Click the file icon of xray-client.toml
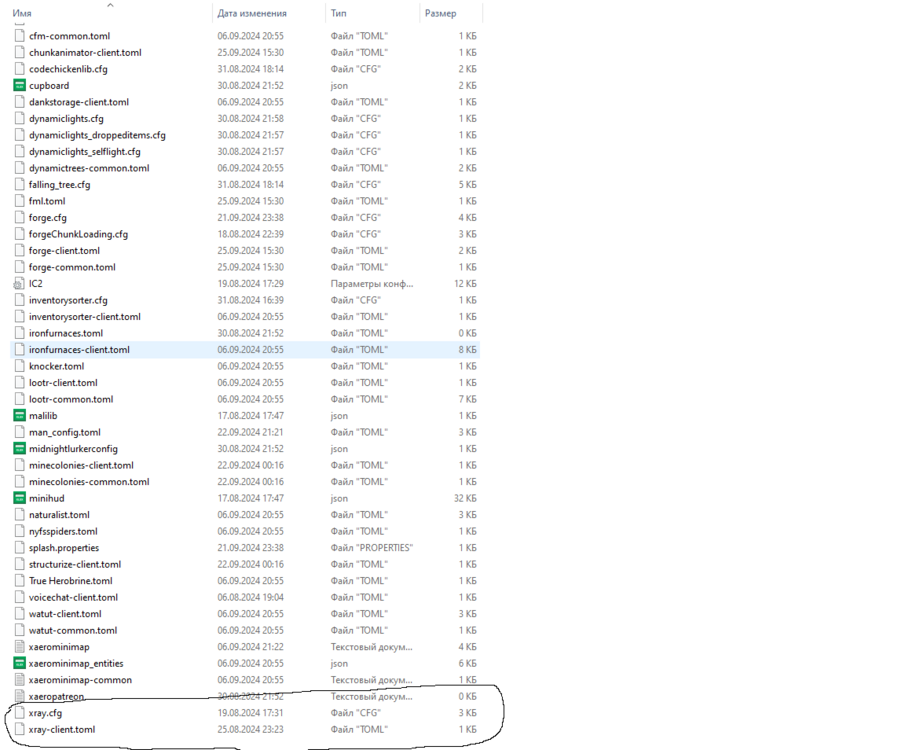 [20, 729]
